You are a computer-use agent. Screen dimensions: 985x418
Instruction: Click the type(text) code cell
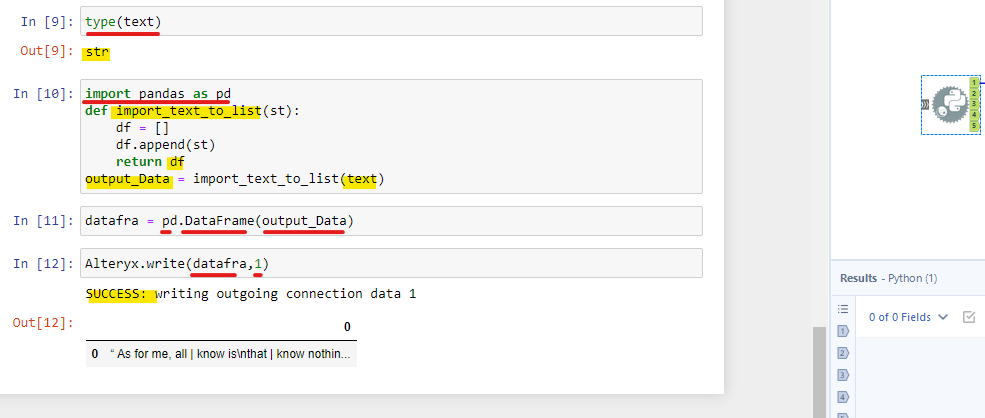click(x=392, y=21)
